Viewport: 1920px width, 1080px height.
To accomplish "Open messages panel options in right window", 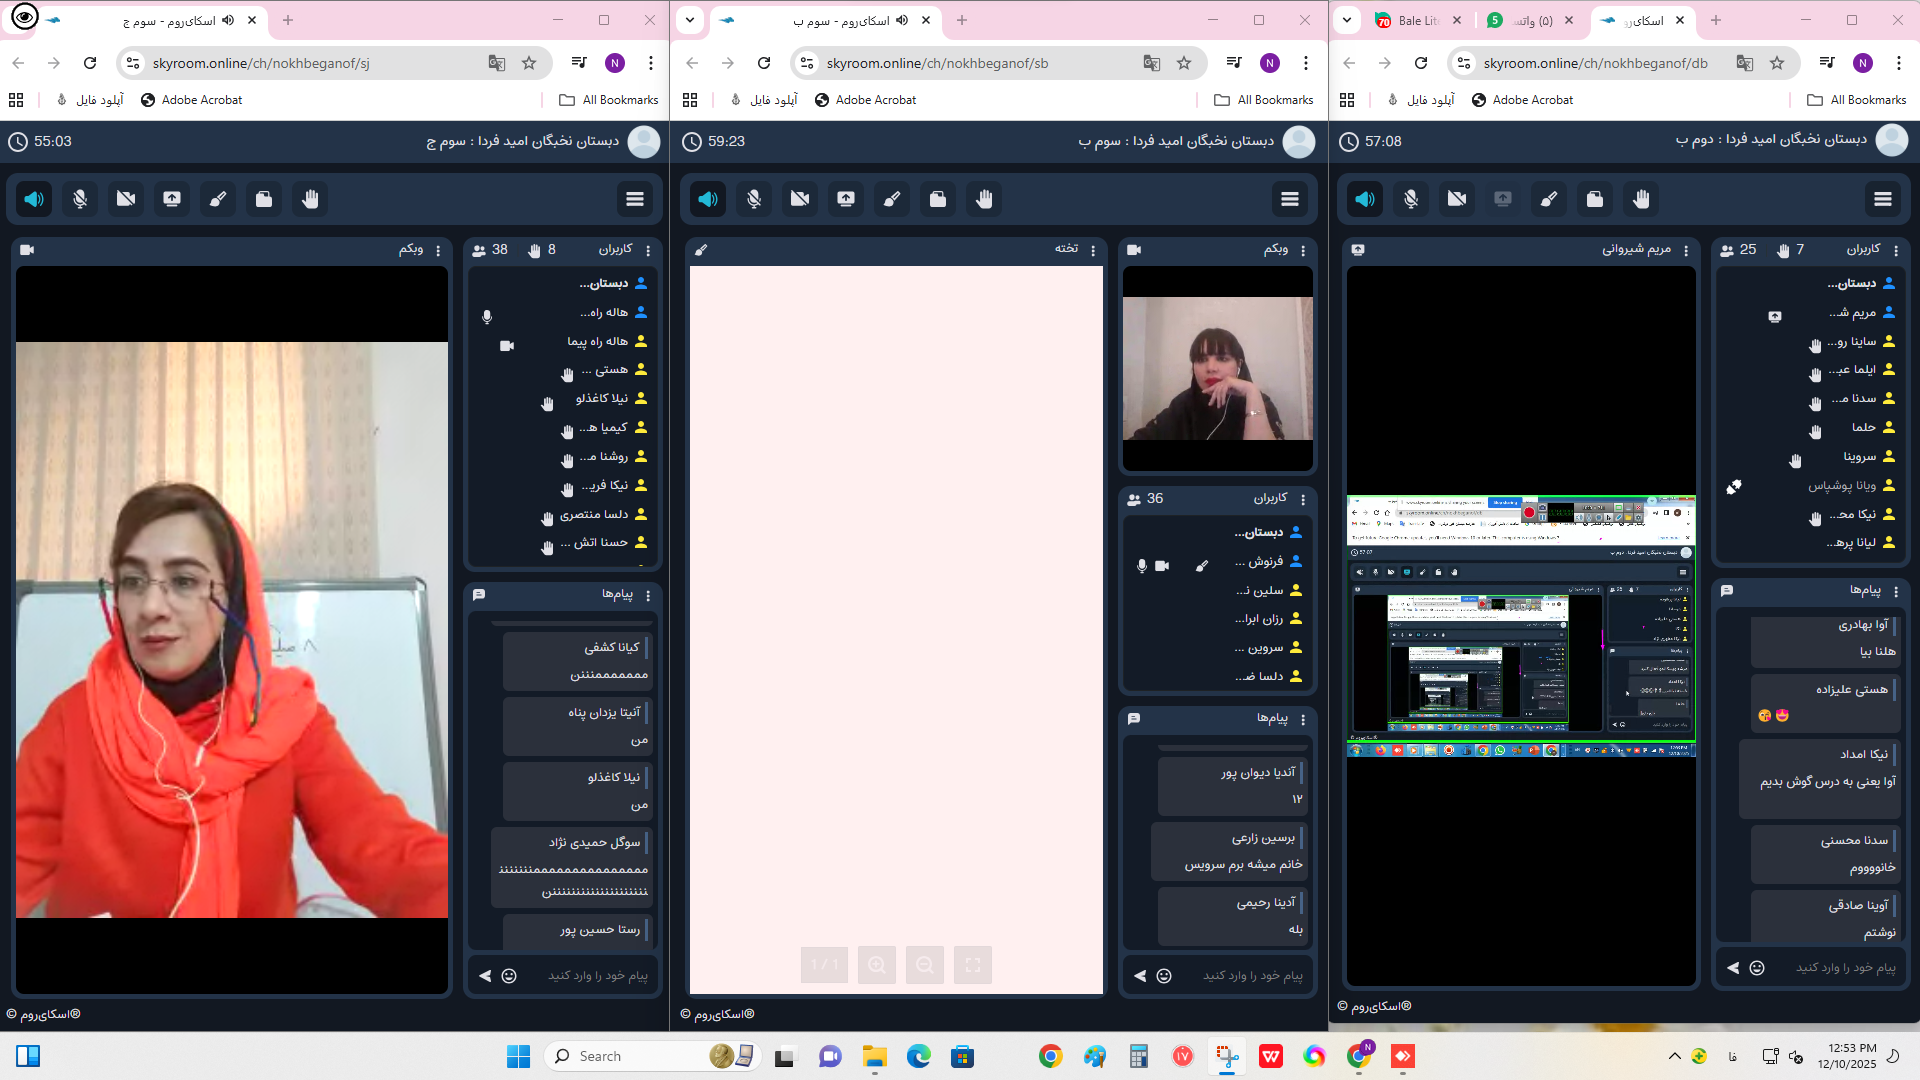I will click(1896, 591).
